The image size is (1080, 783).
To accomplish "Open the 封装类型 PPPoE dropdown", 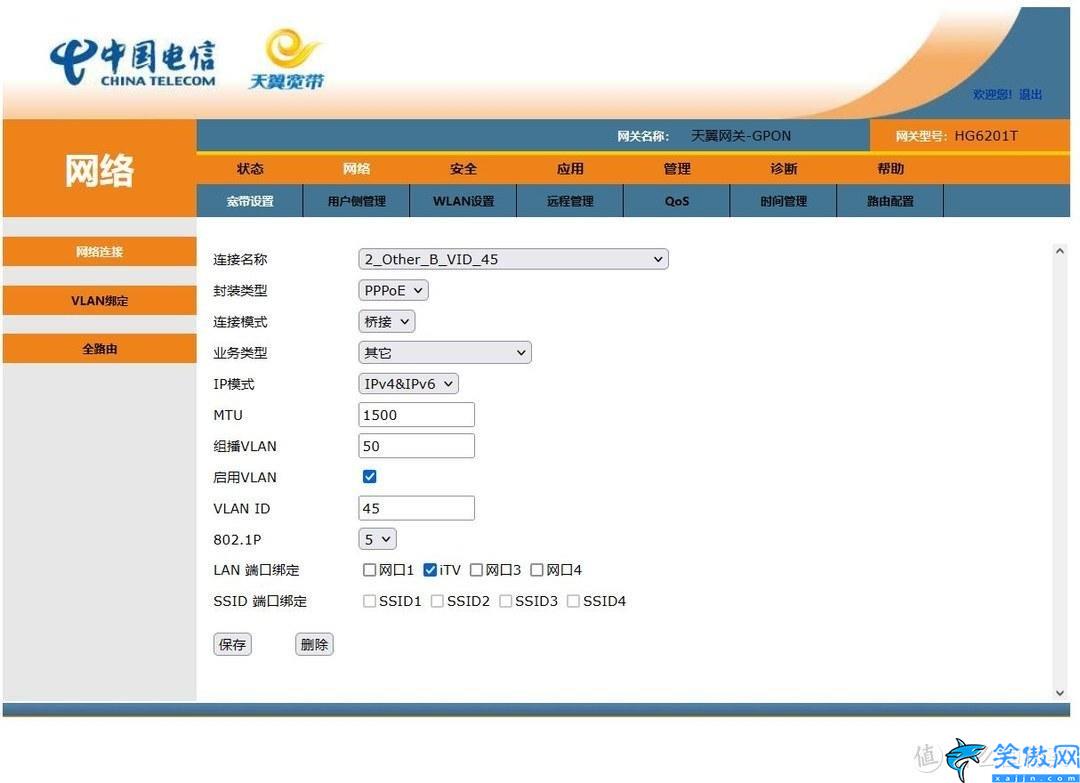I will click(x=393, y=291).
